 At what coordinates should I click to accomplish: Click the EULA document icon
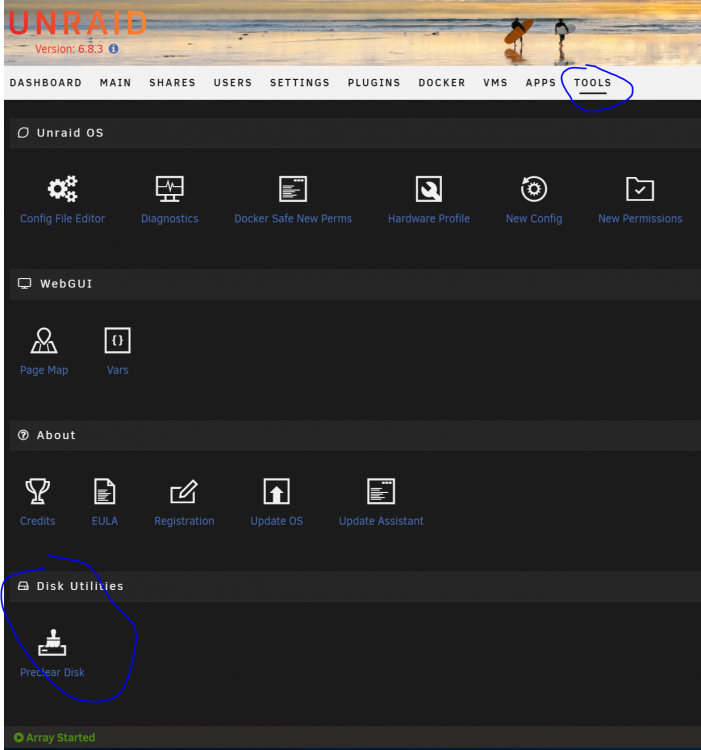pos(105,491)
